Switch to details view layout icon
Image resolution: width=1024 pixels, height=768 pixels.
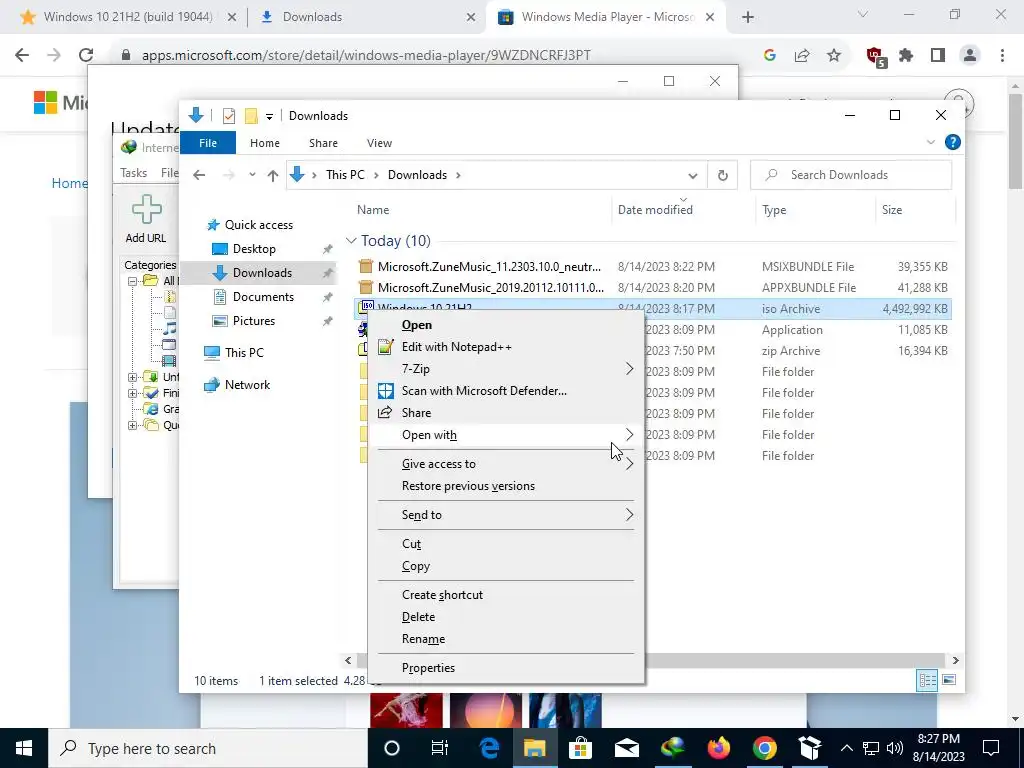click(927, 680)
